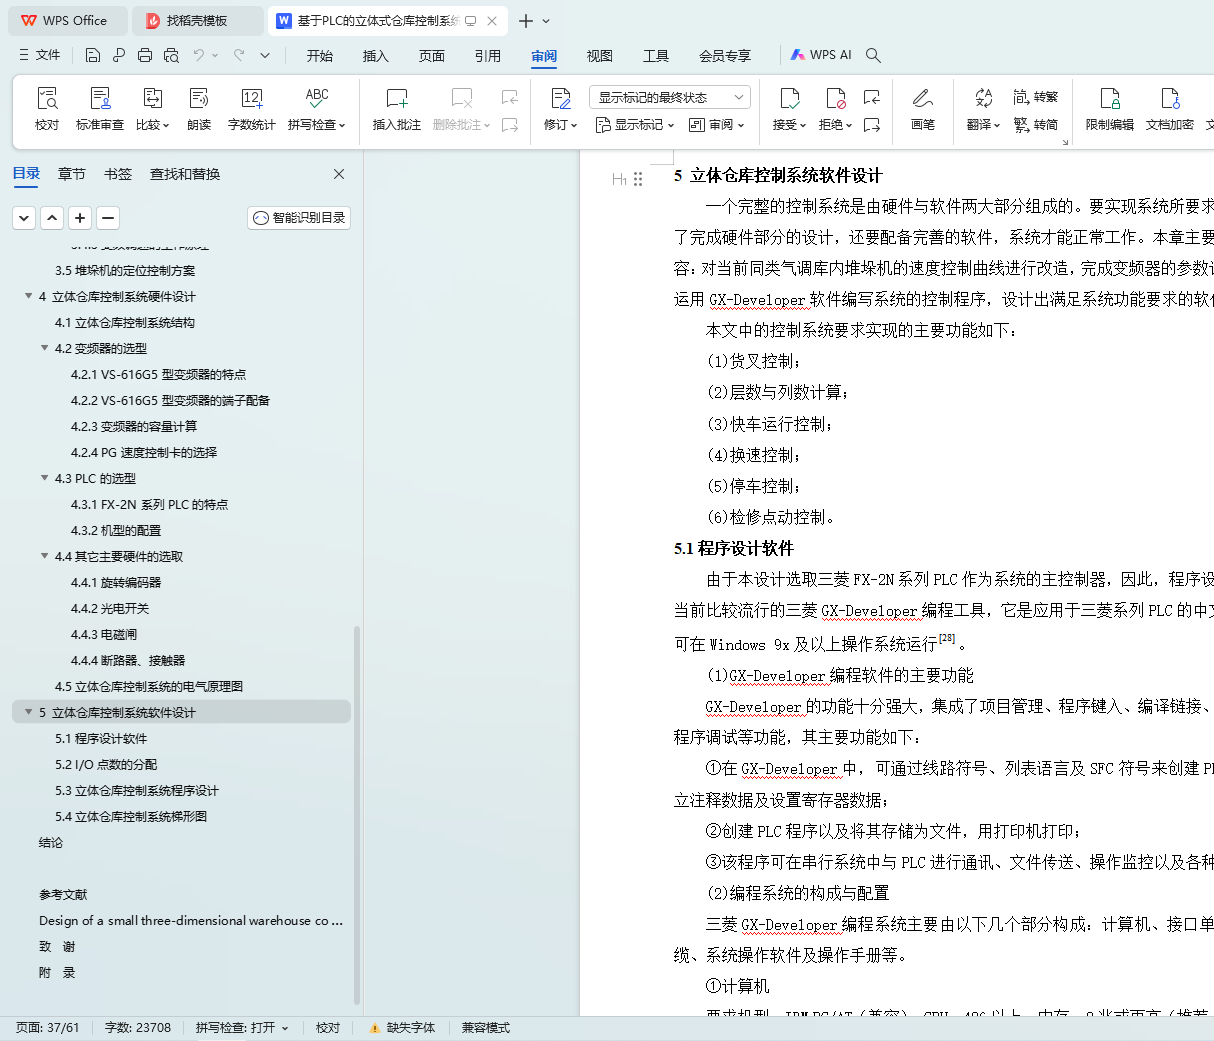
Task: Click 智能识别目录 button
Action: (x=299, y=217)
